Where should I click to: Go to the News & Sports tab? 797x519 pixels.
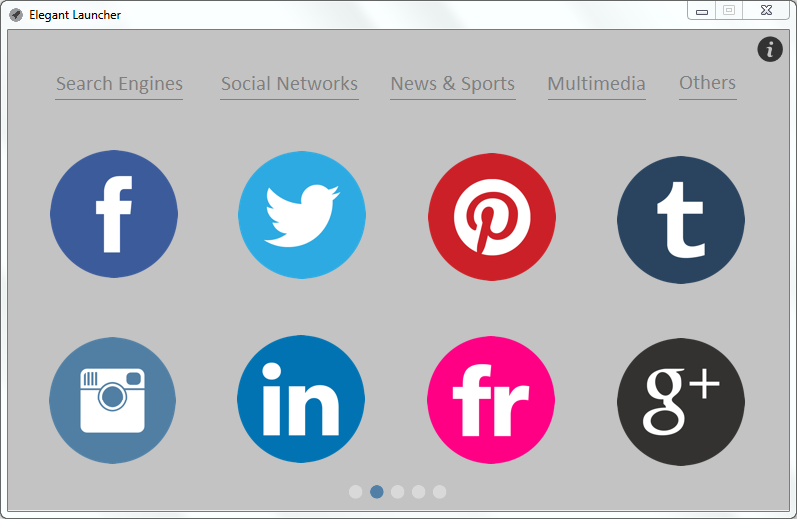click(452, 84)
